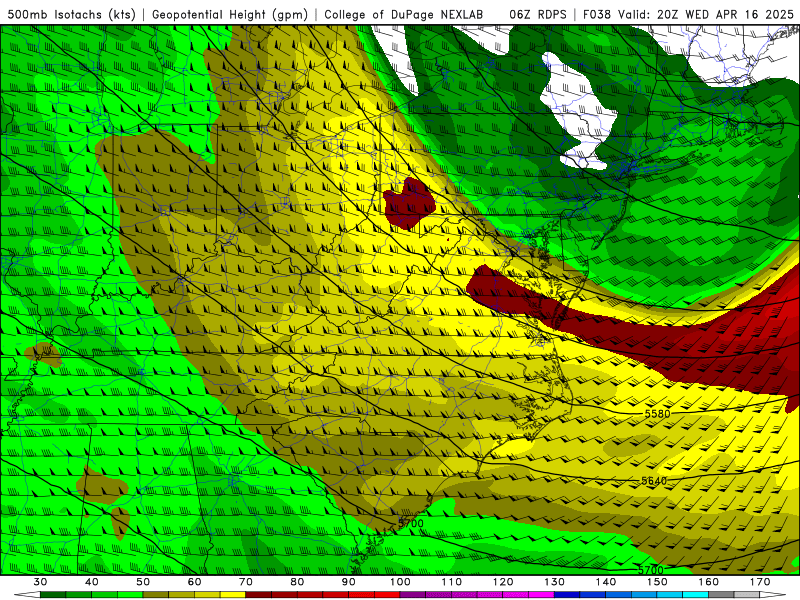800x600 pixels.
Task: Click the 5700 contour label beside the coastline
Action: coord(411,523)
